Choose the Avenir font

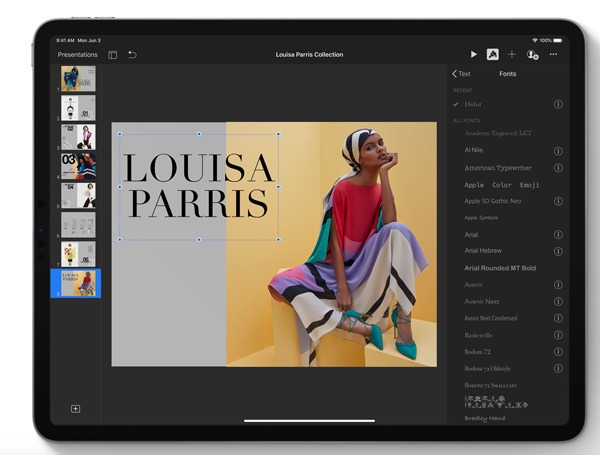pyautogui.click(x=474, y=285)
